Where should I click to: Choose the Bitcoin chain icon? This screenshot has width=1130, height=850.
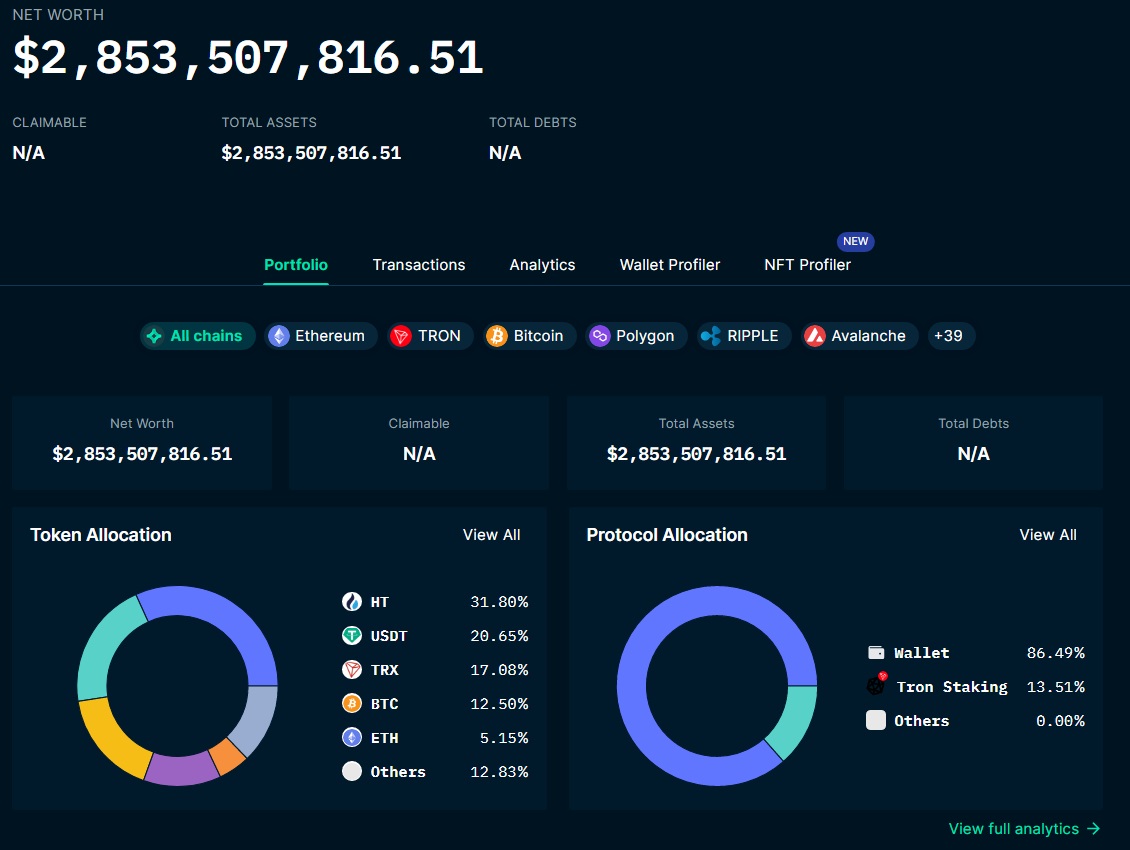[x=497, y=336]
